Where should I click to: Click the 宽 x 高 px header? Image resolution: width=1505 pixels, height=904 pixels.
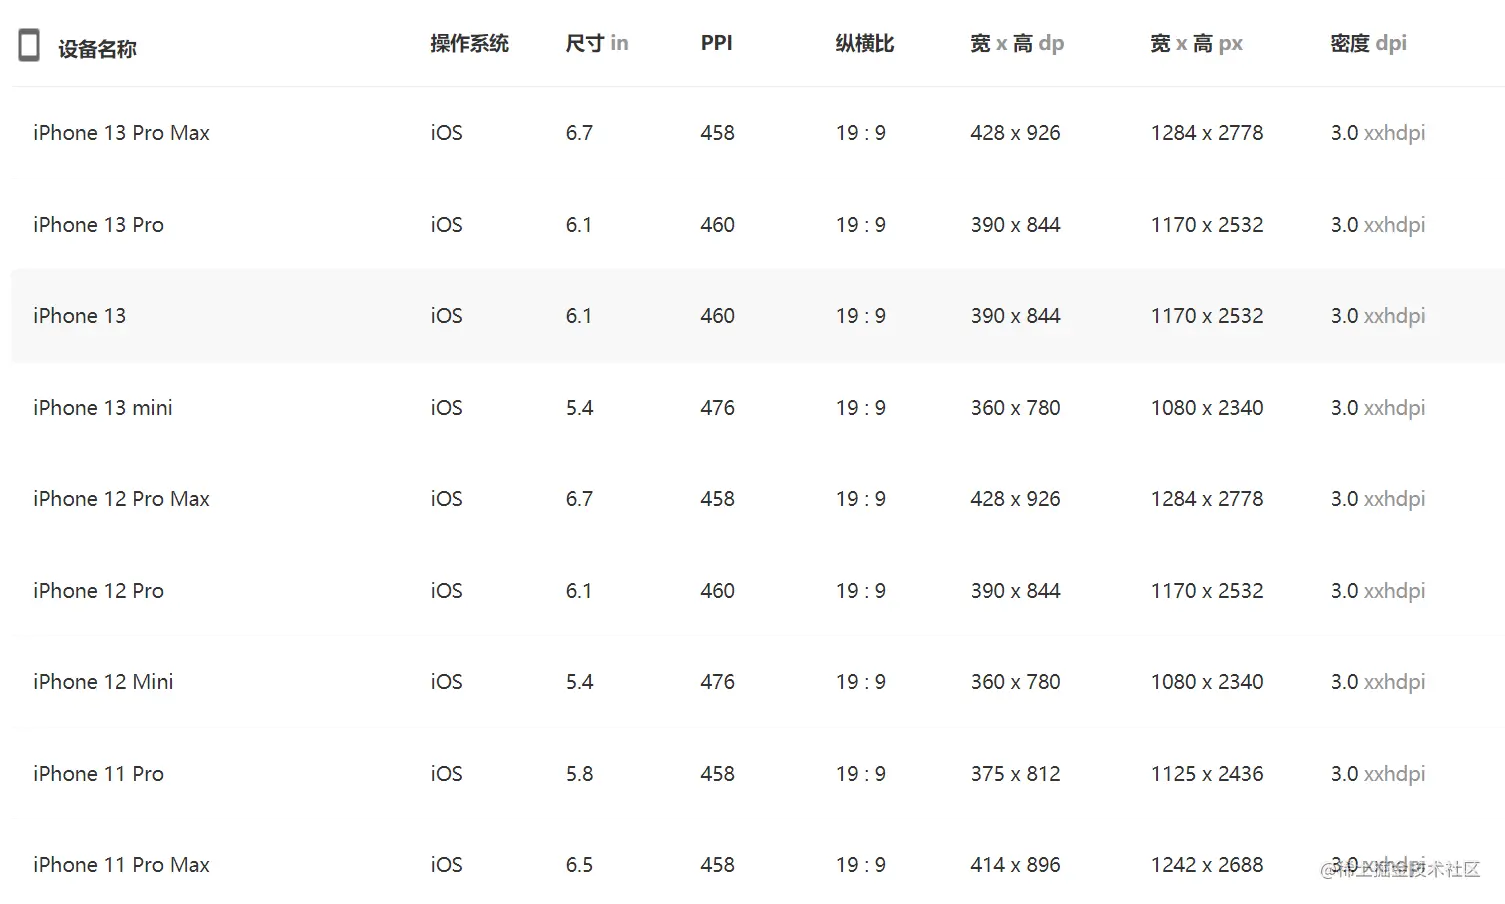tap(1196, 43)
